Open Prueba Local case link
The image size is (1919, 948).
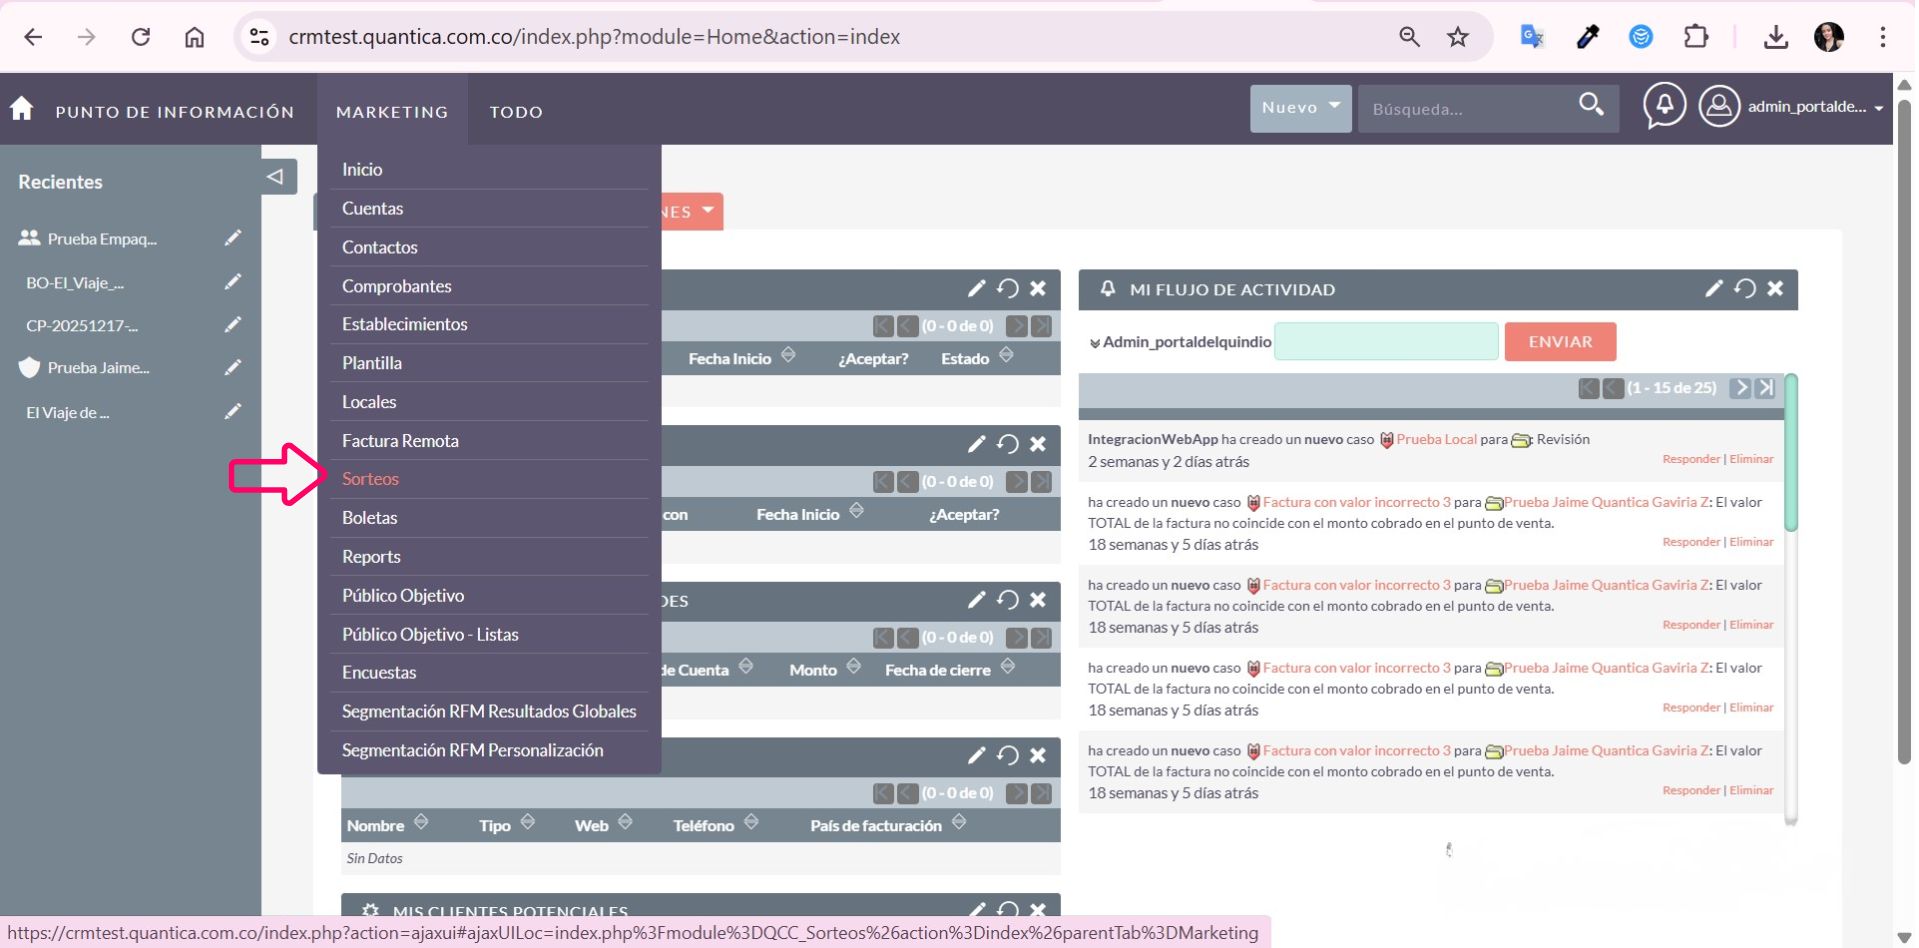coord(1436,439)
